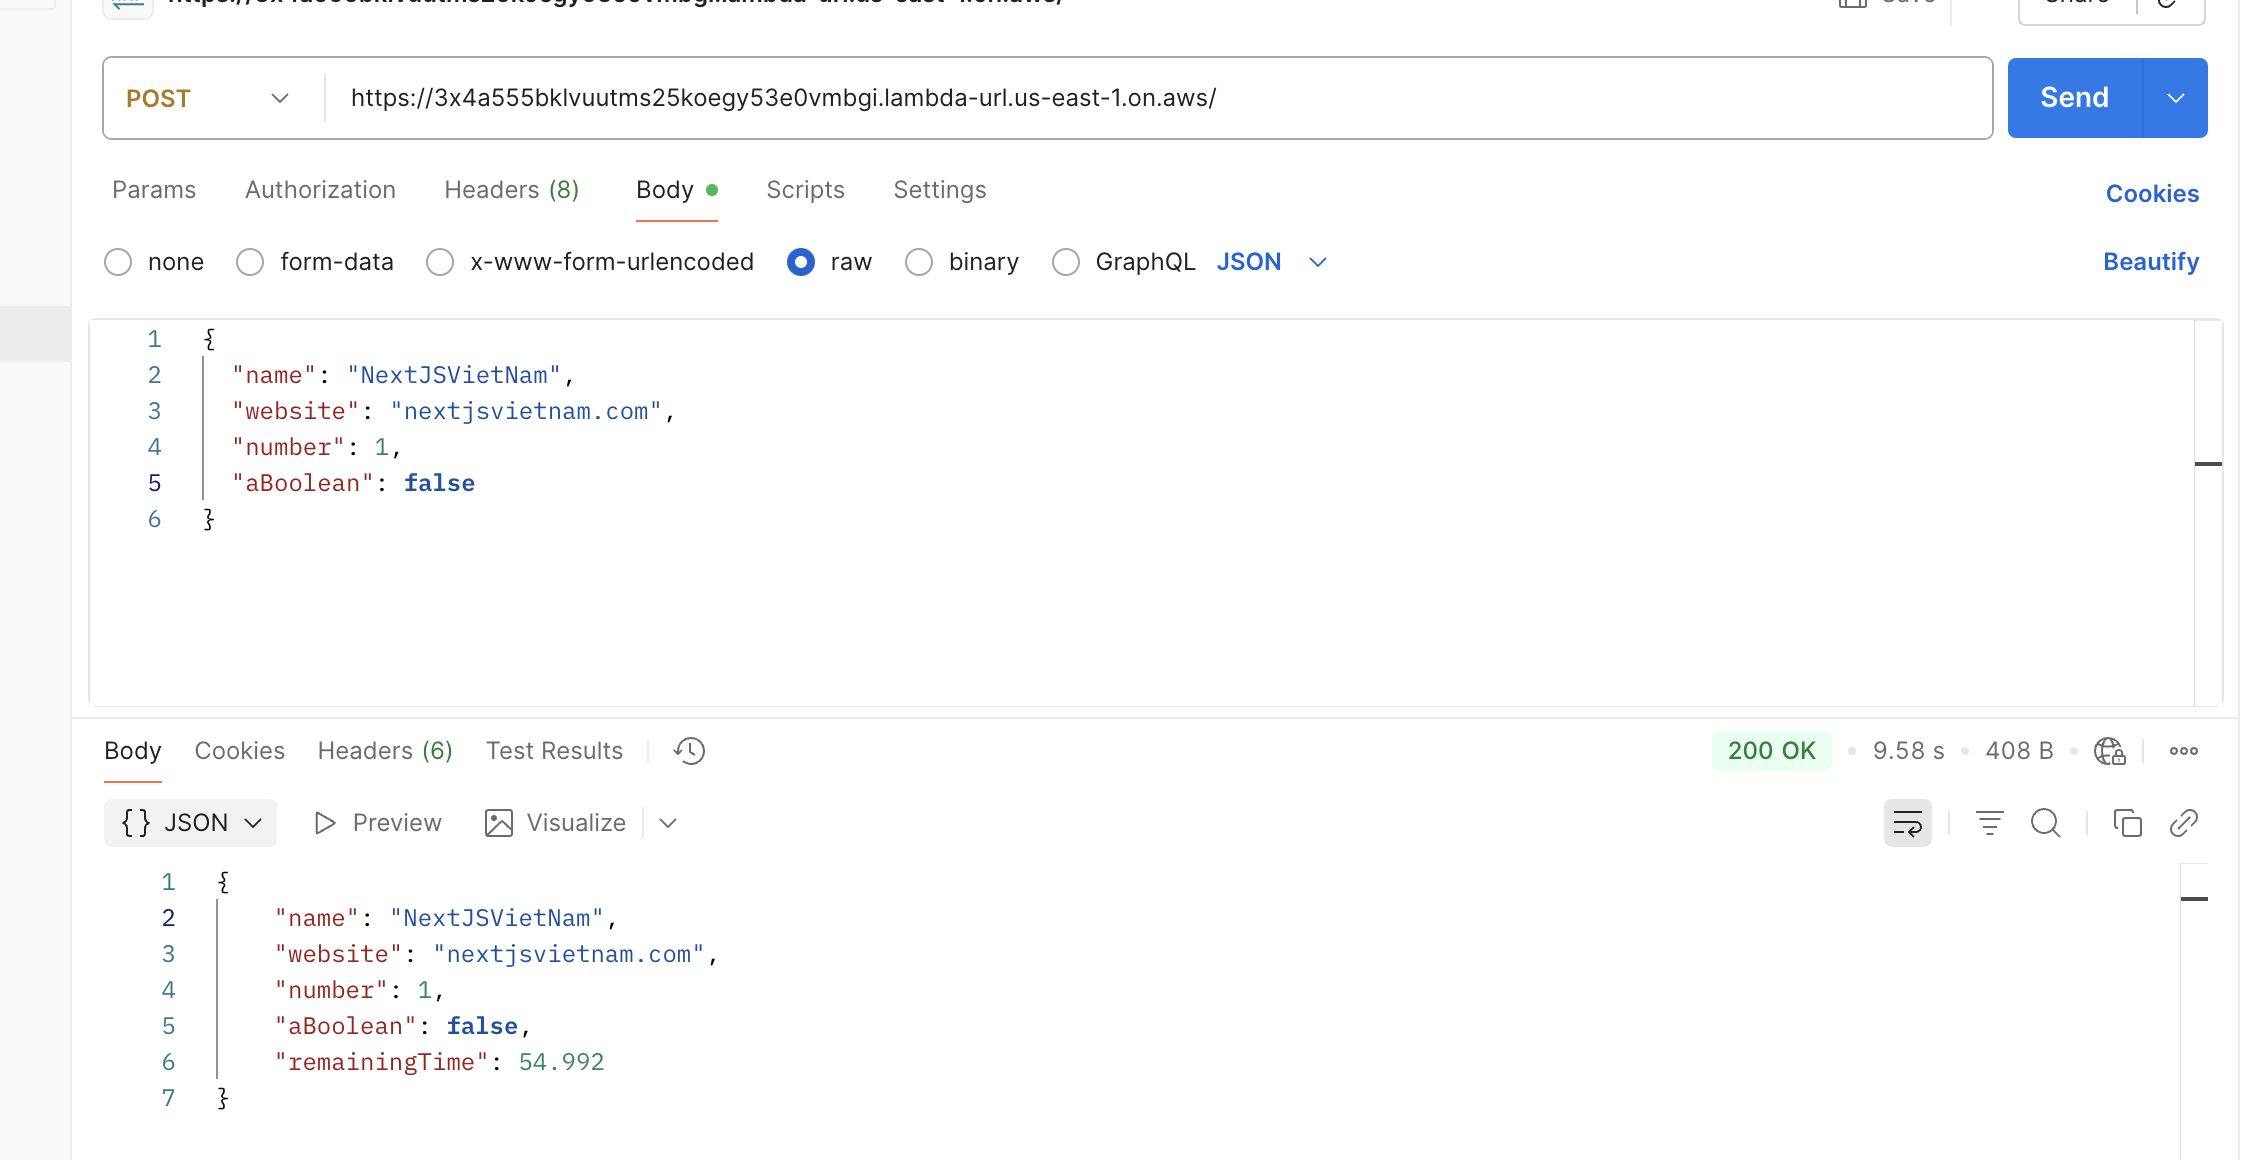The width and height of the screenshot is (2260, 1160).
Task: Click the network globe lock icon
Action: click(2109, 751)
